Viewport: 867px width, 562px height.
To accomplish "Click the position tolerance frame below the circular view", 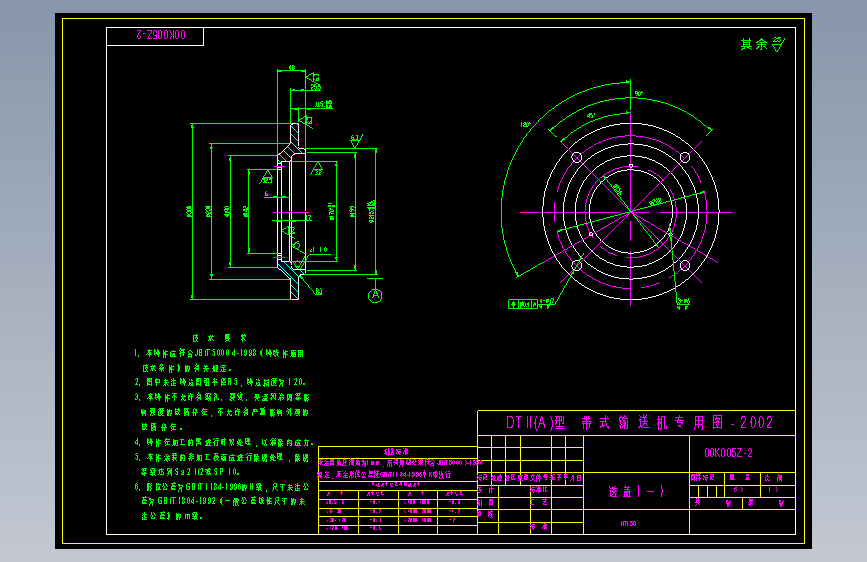I will coord(523,304).
